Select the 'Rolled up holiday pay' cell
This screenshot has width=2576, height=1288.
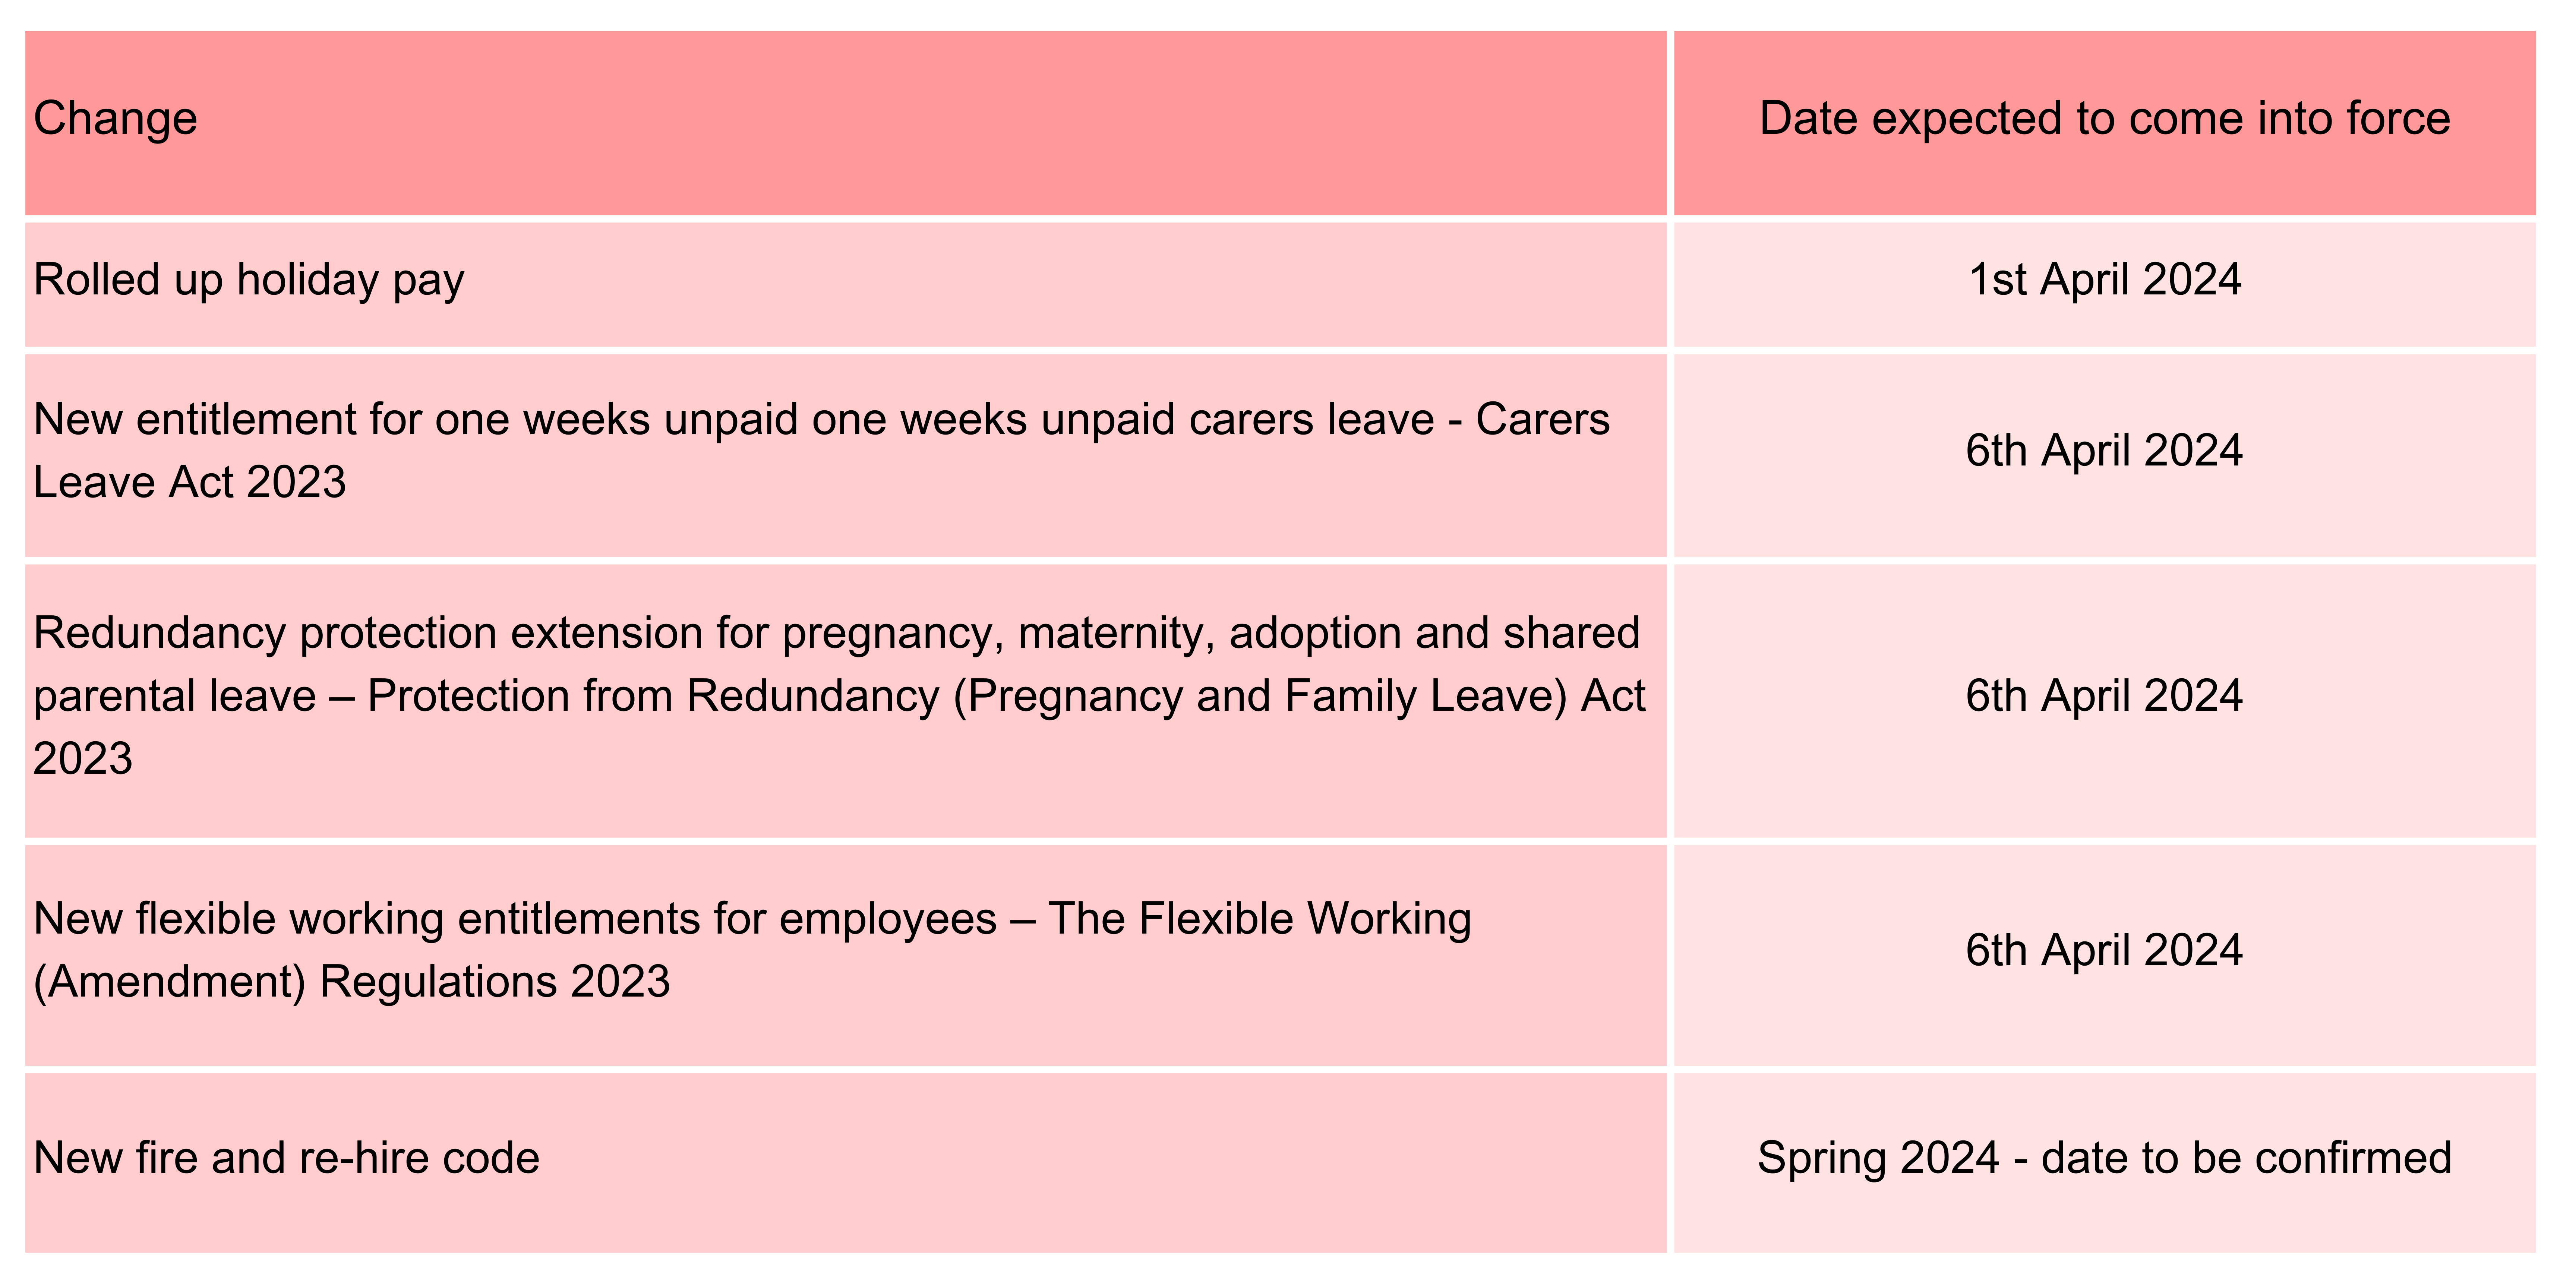845,284
